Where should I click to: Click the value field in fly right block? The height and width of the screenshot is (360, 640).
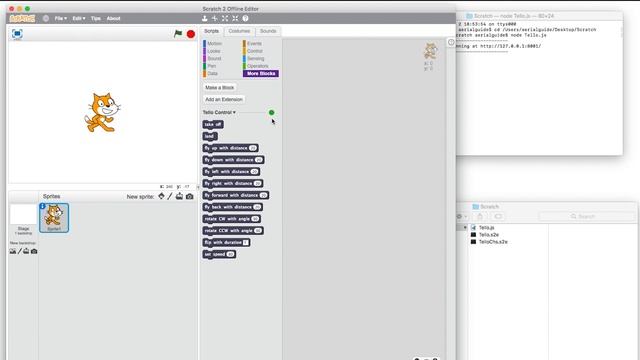click(x=258, y=184)
